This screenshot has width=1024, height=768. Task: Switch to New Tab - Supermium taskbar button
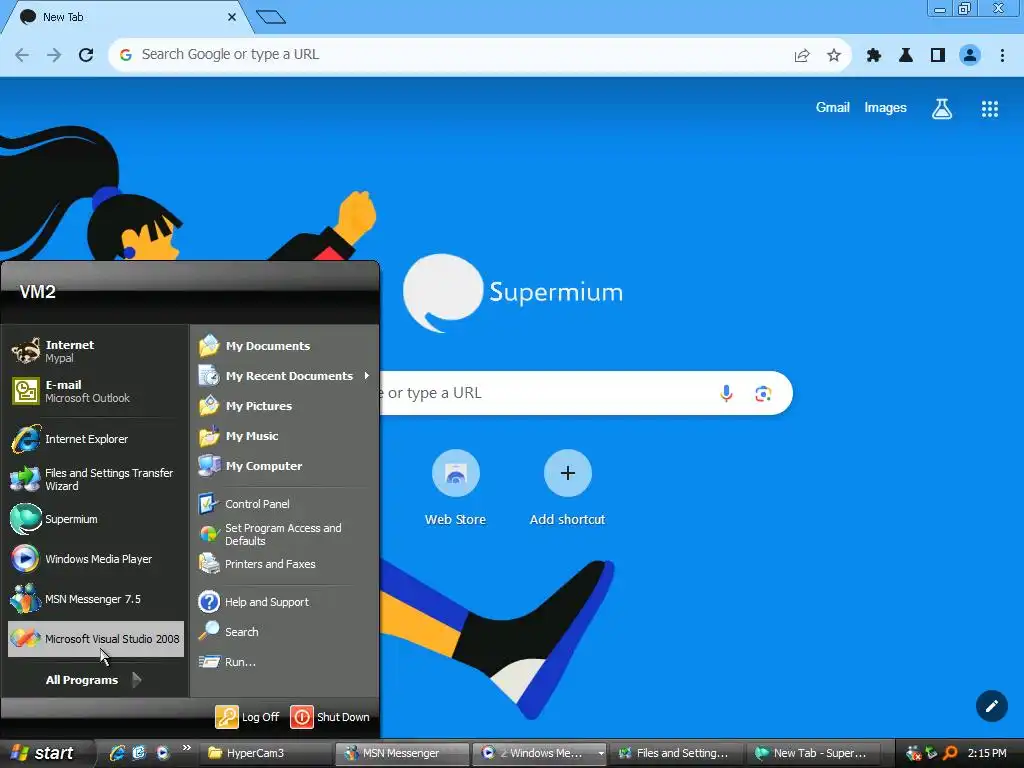pos(812,753)
